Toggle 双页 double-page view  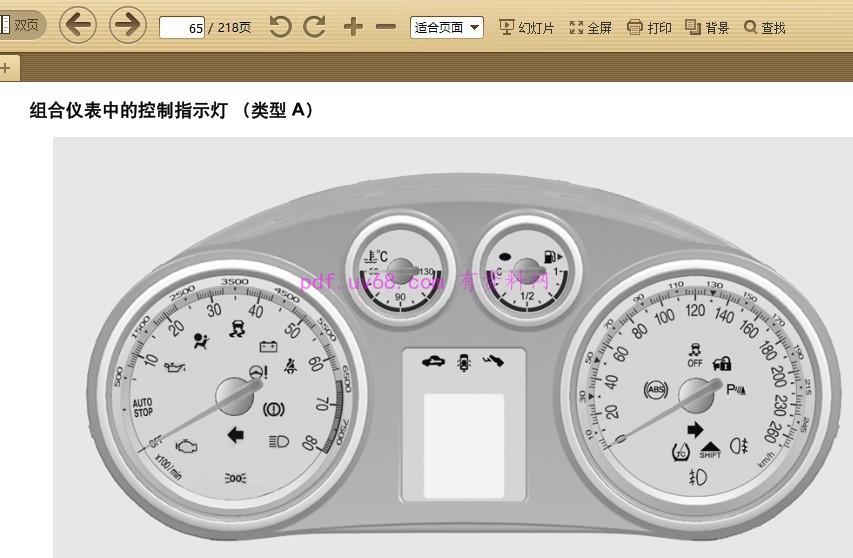(x=20, y=26)
